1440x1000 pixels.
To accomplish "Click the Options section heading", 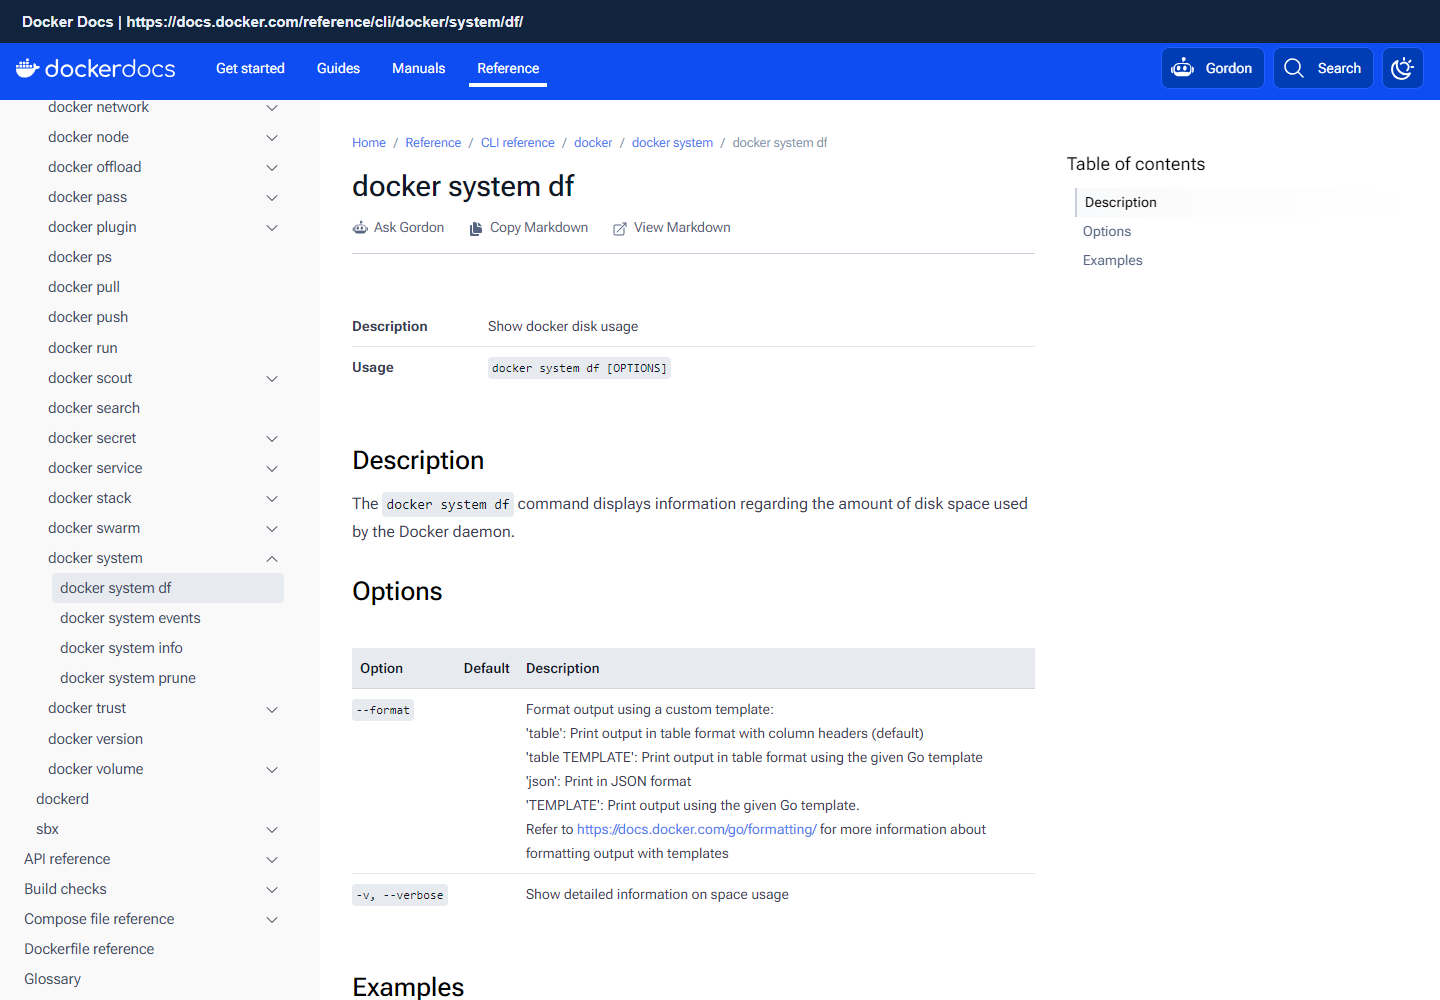I will 397,591.
